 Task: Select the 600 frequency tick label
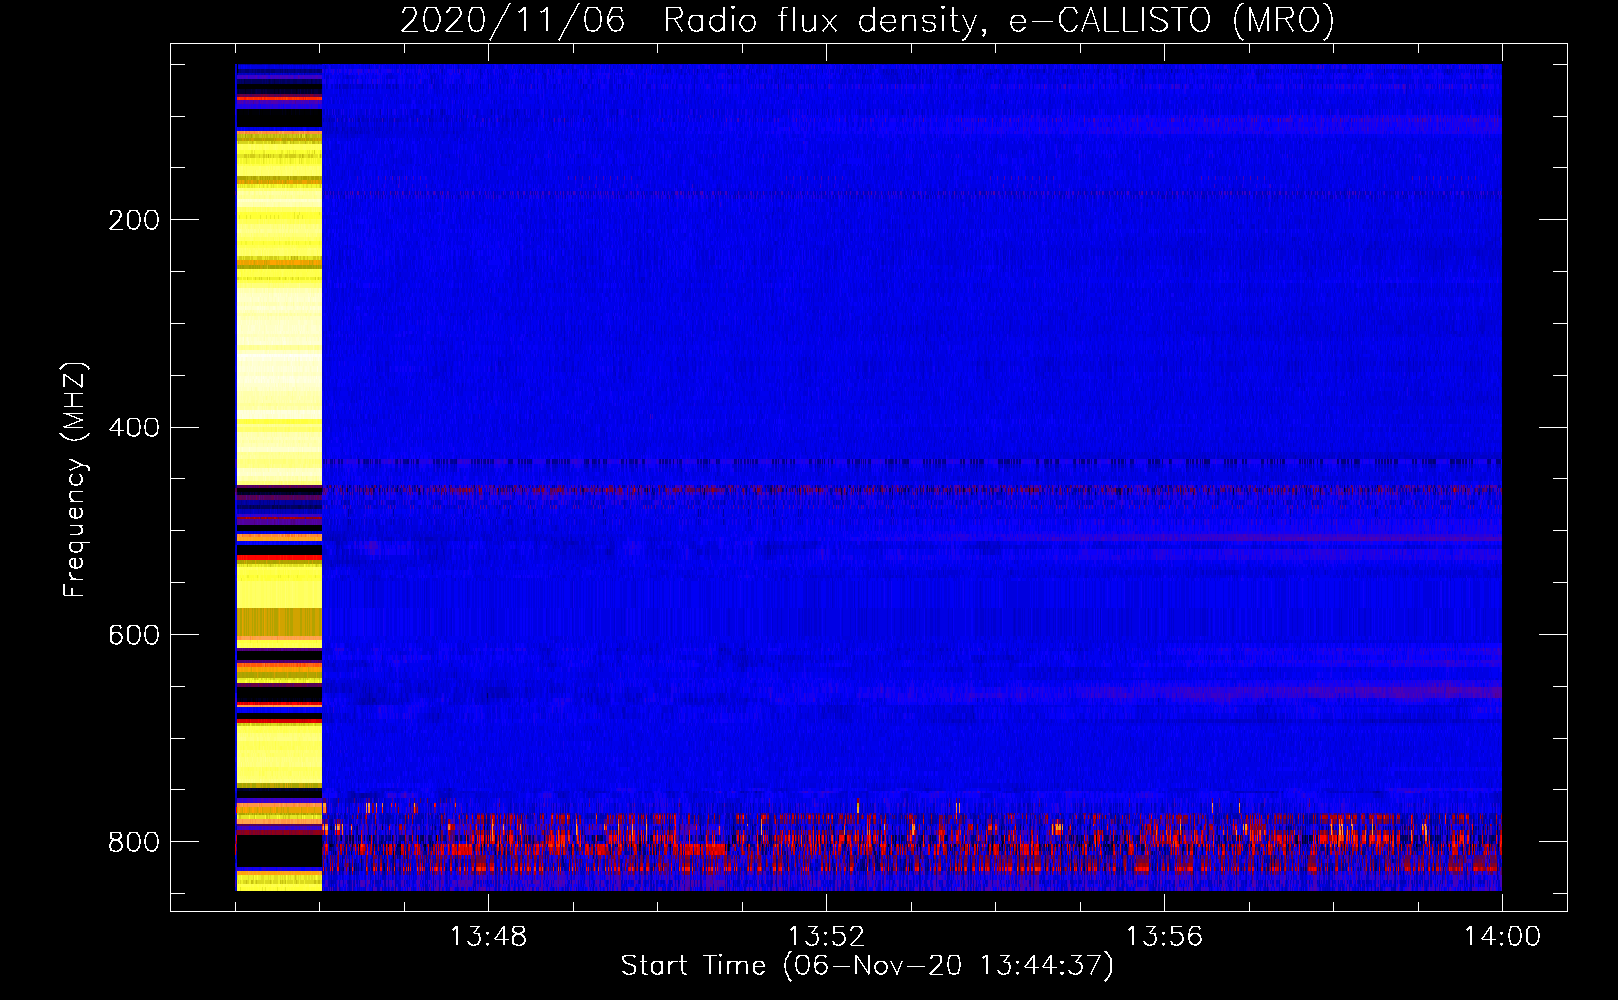click(134, 636)
